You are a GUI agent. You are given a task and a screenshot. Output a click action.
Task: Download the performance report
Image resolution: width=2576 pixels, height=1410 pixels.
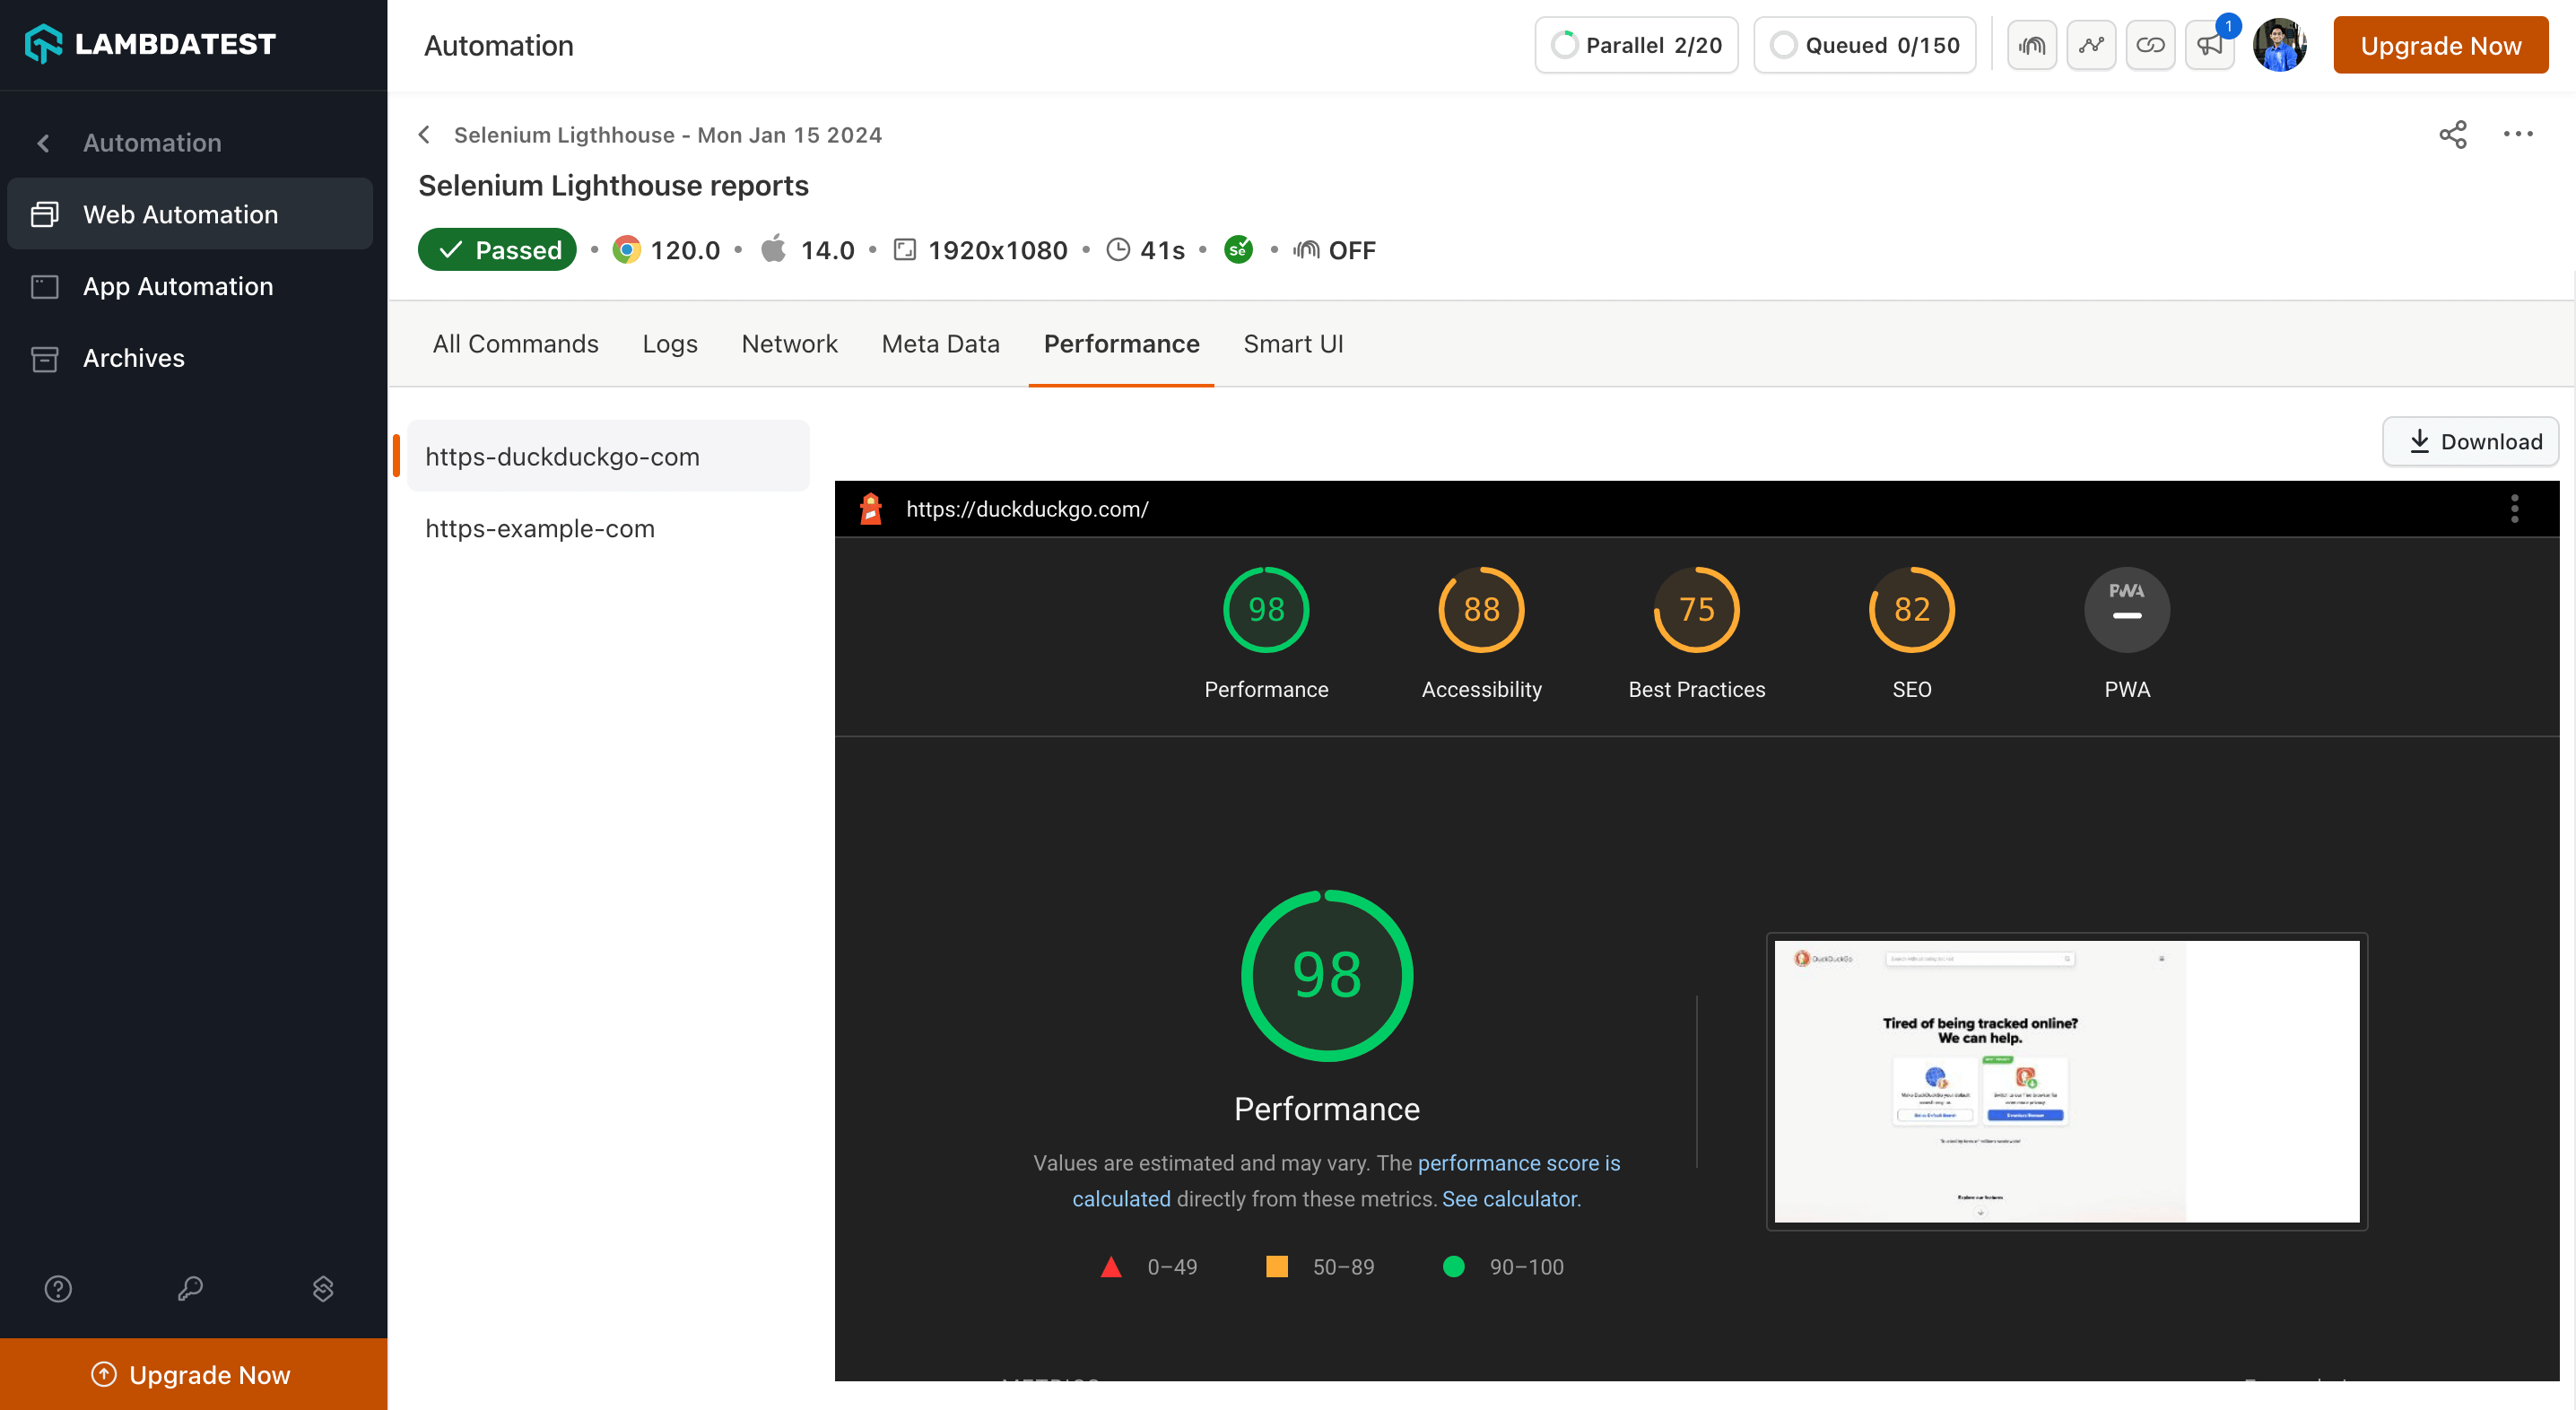tap(2470, 442)
